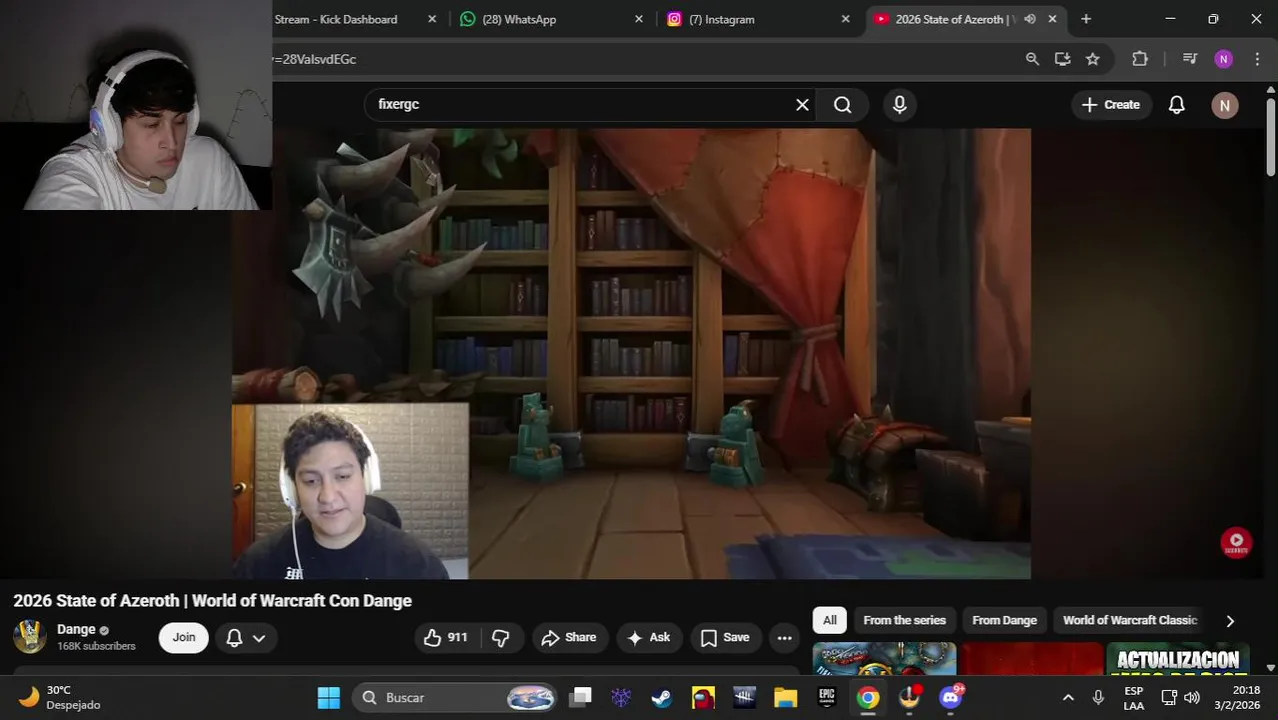Screen dimensions: 1278x720
Task: Mute the YouTube tab via speaker icon
Action: [1029, 19]
